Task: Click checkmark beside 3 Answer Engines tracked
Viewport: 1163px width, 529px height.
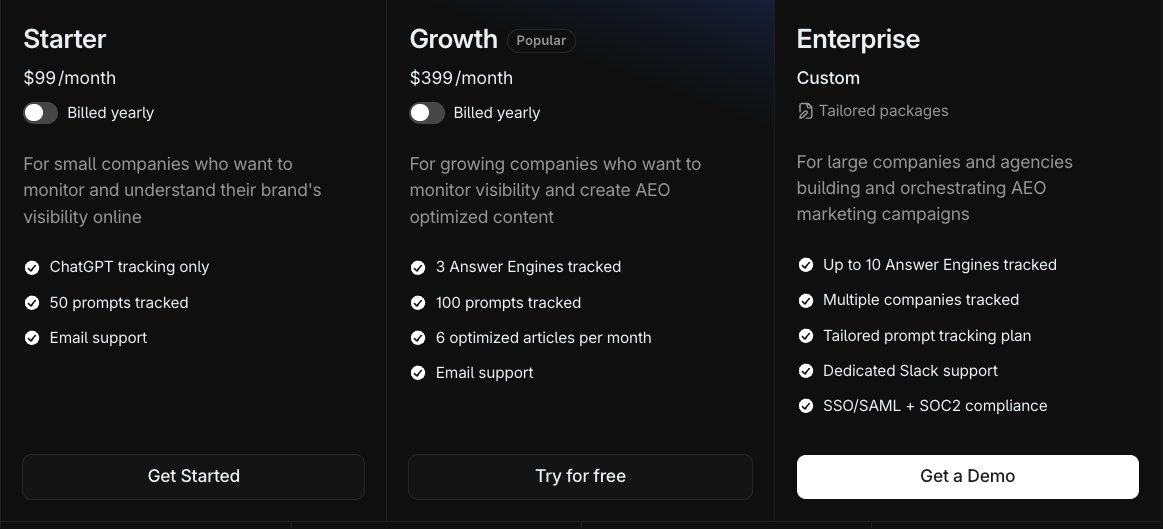Action: coord(418,267)
